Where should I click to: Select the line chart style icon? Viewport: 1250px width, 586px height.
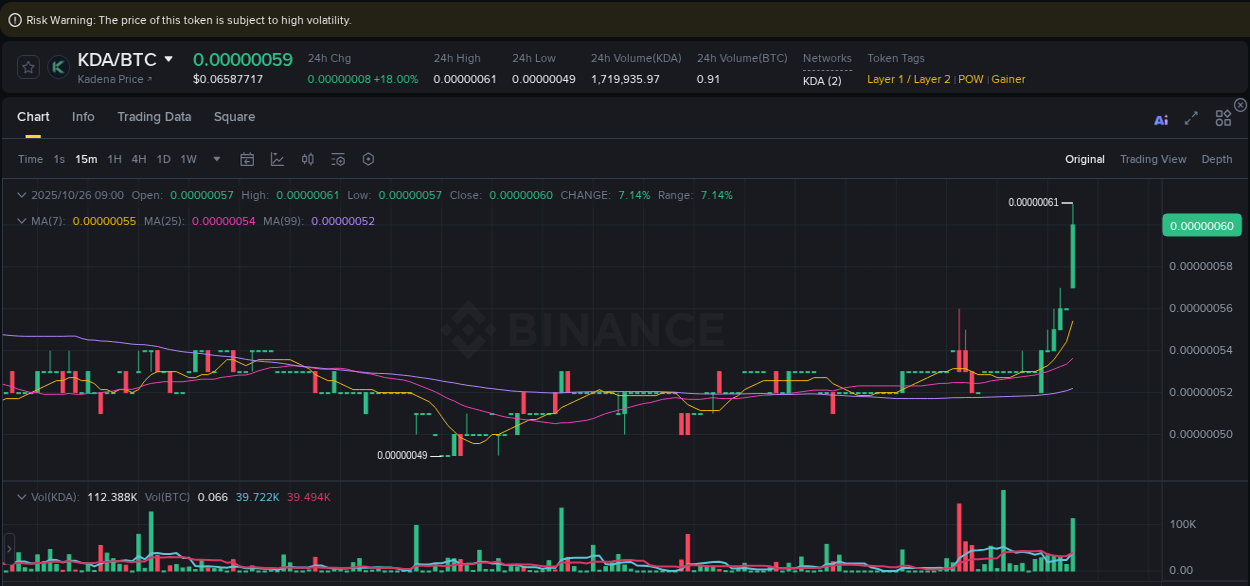click(x=276, y=159)
